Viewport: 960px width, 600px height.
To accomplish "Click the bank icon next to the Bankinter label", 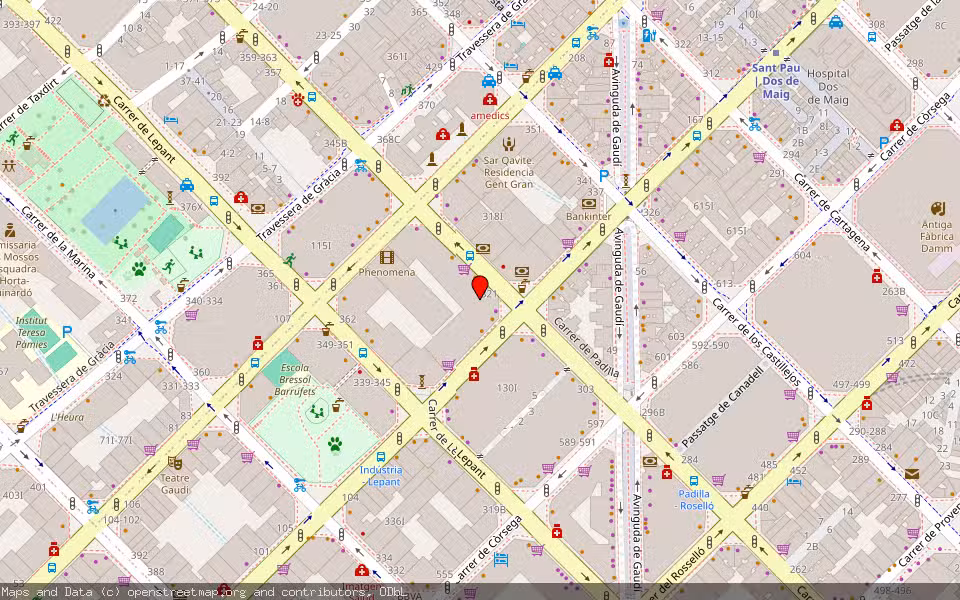I will point(590,203).
